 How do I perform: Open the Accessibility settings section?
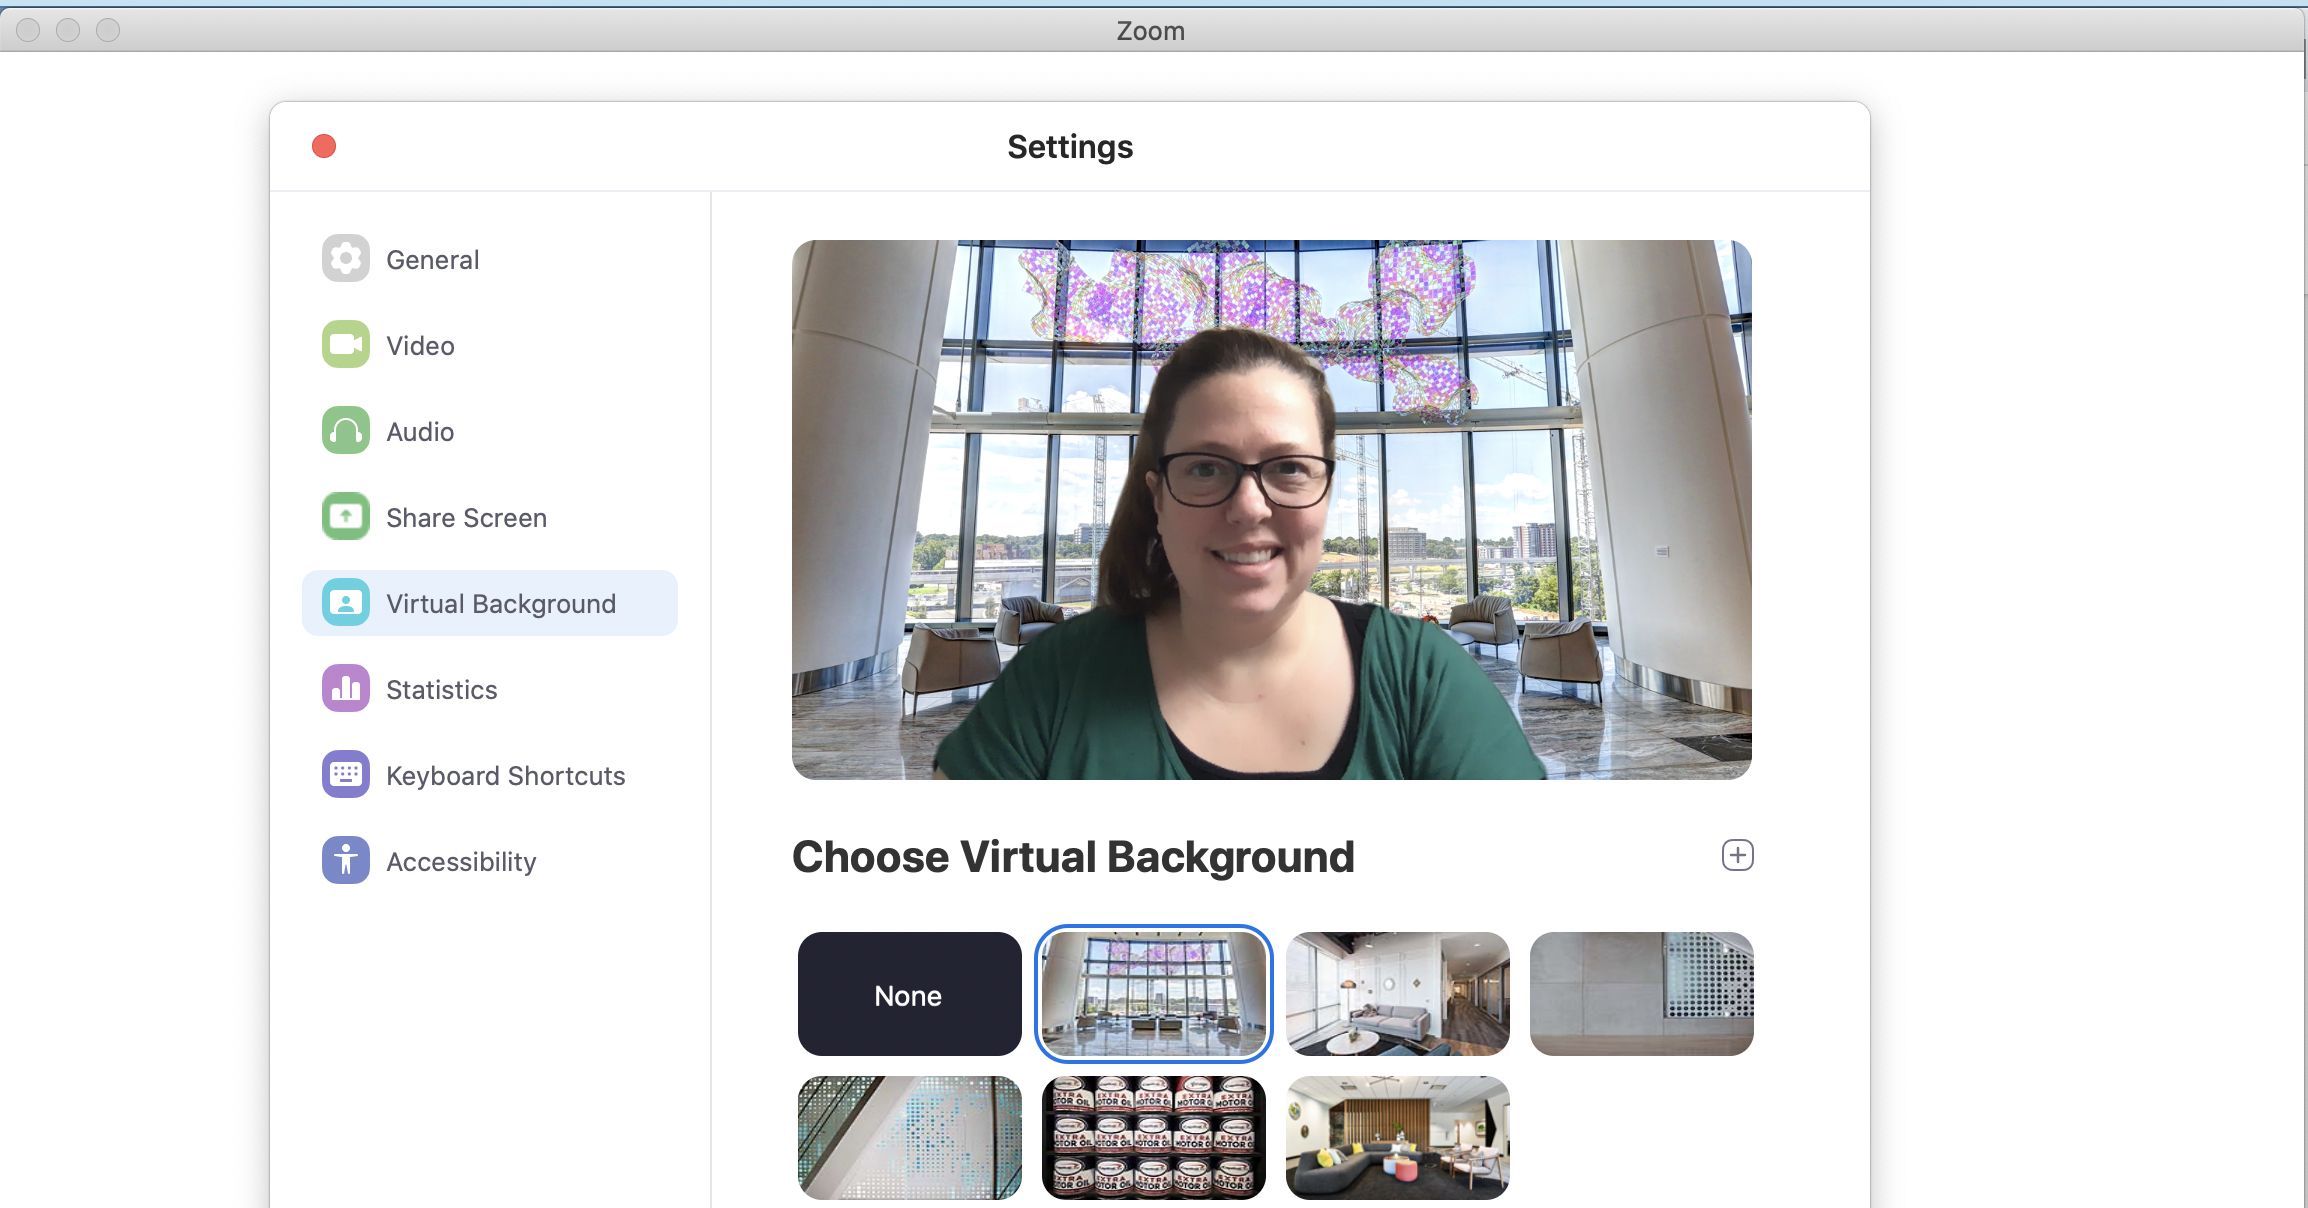(461, 861)
